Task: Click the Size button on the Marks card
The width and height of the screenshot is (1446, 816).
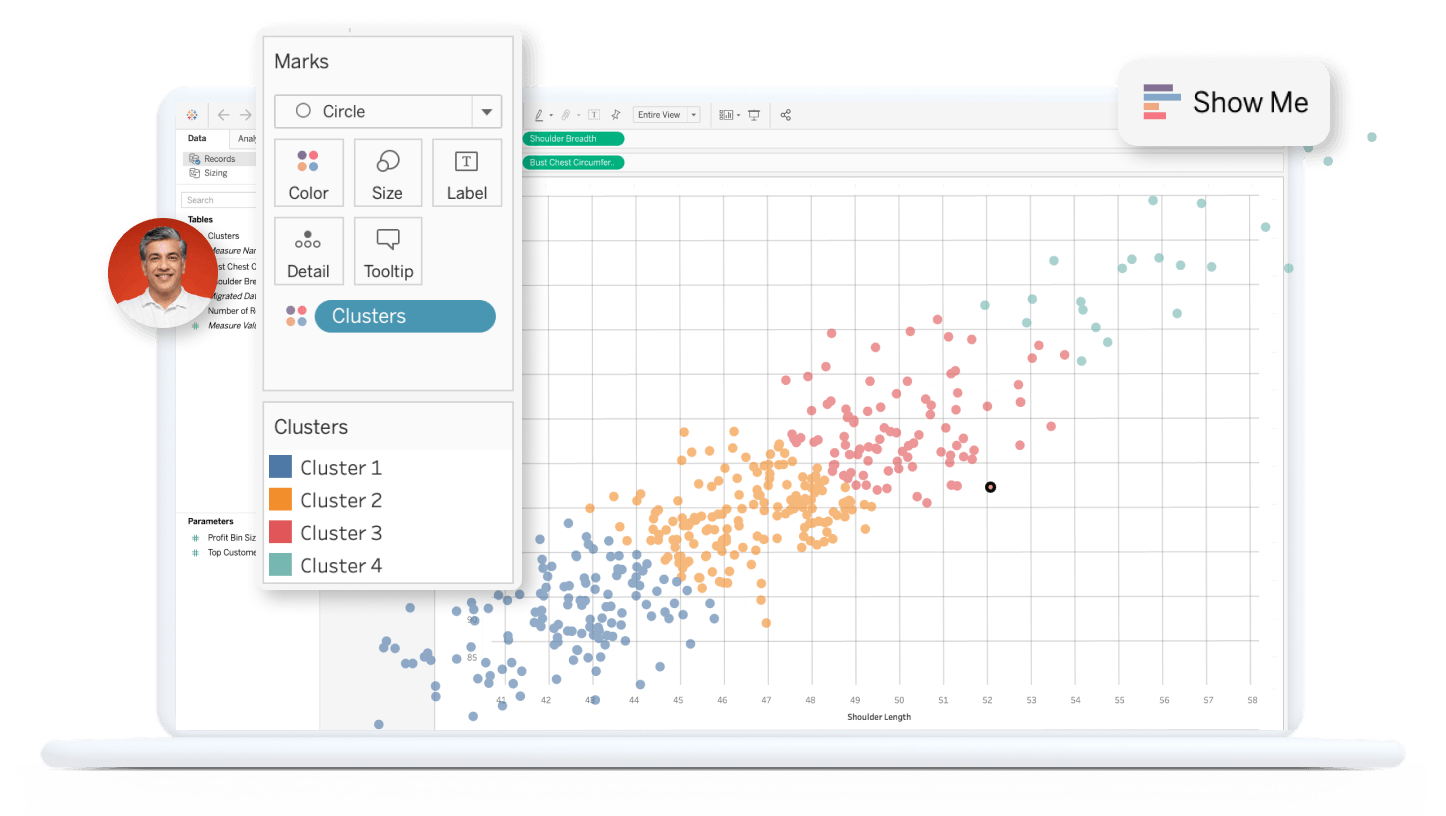Action: coord(387,172)
